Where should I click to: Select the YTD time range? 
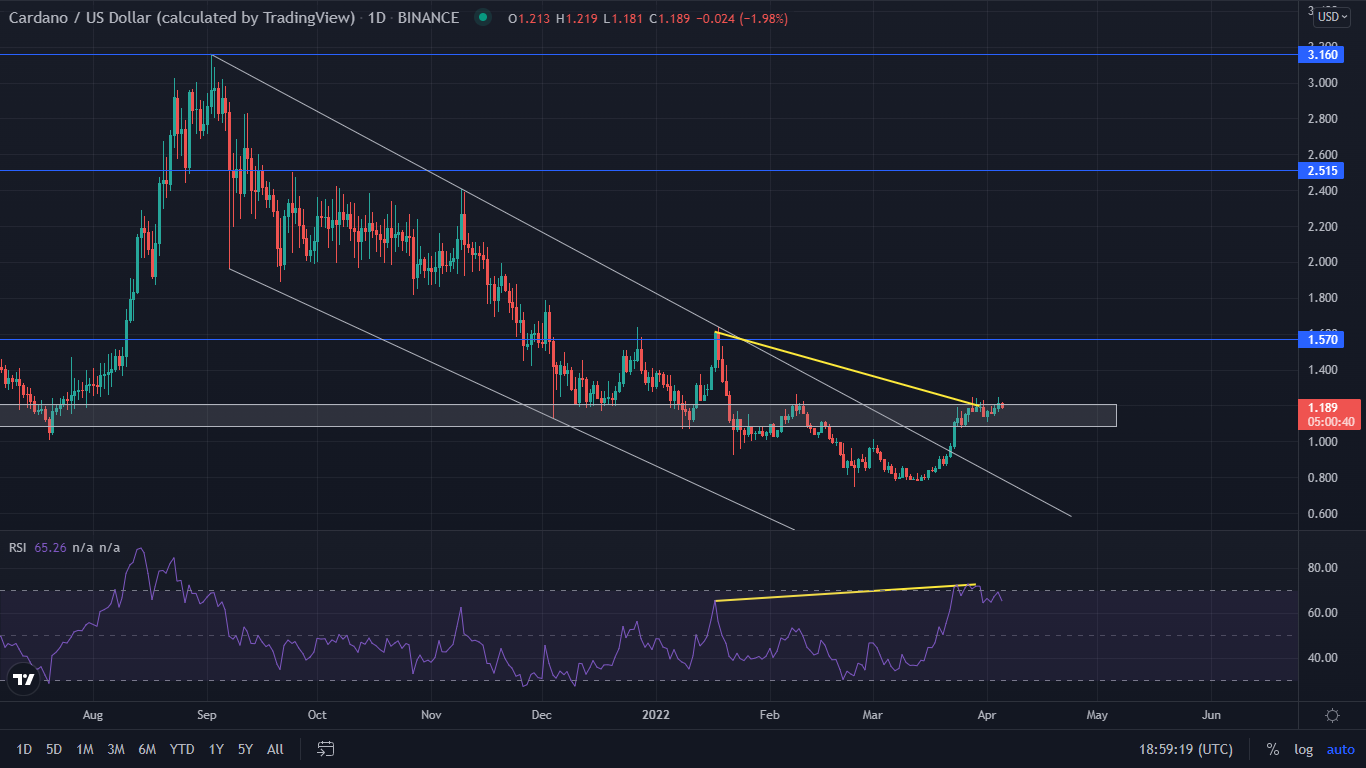(182, 749)
